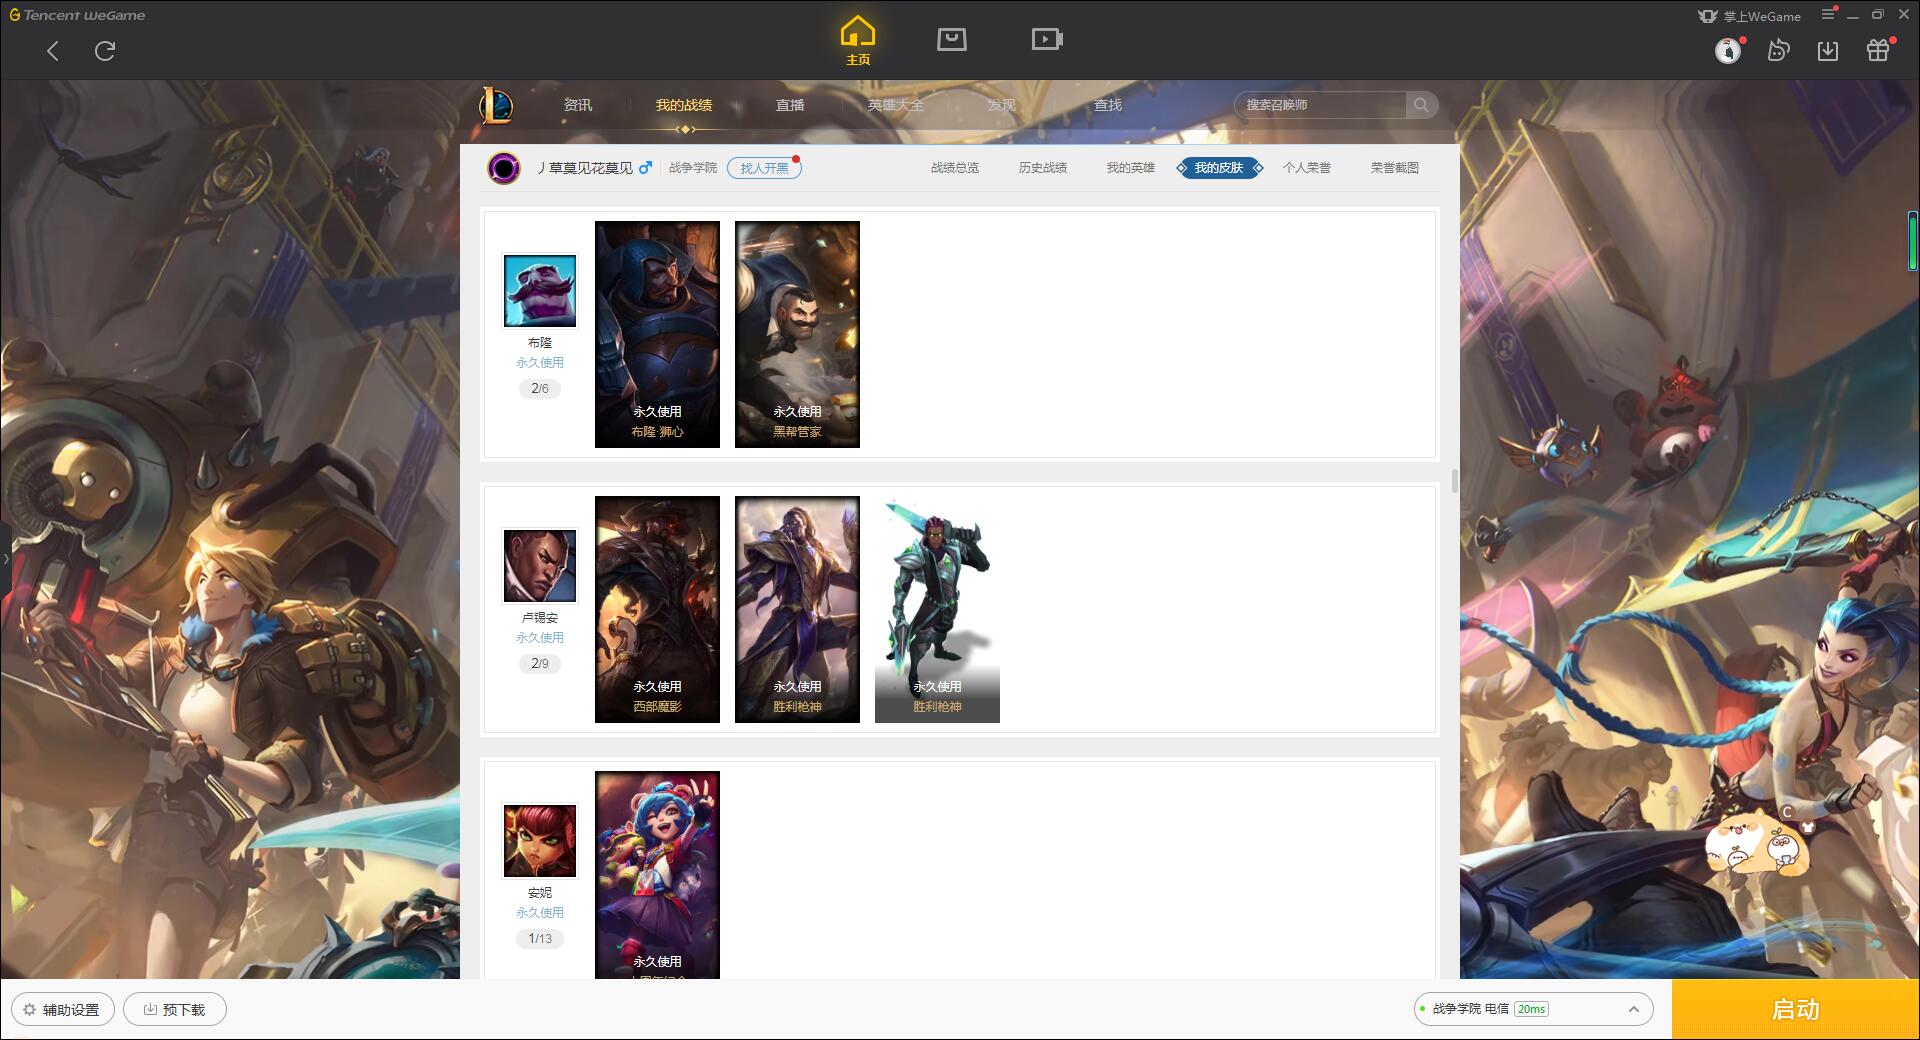Viewport: 1920px width, 1040px height.
Task: Open the 安妮 skin card thumbnail
Action: click(657, 875)
